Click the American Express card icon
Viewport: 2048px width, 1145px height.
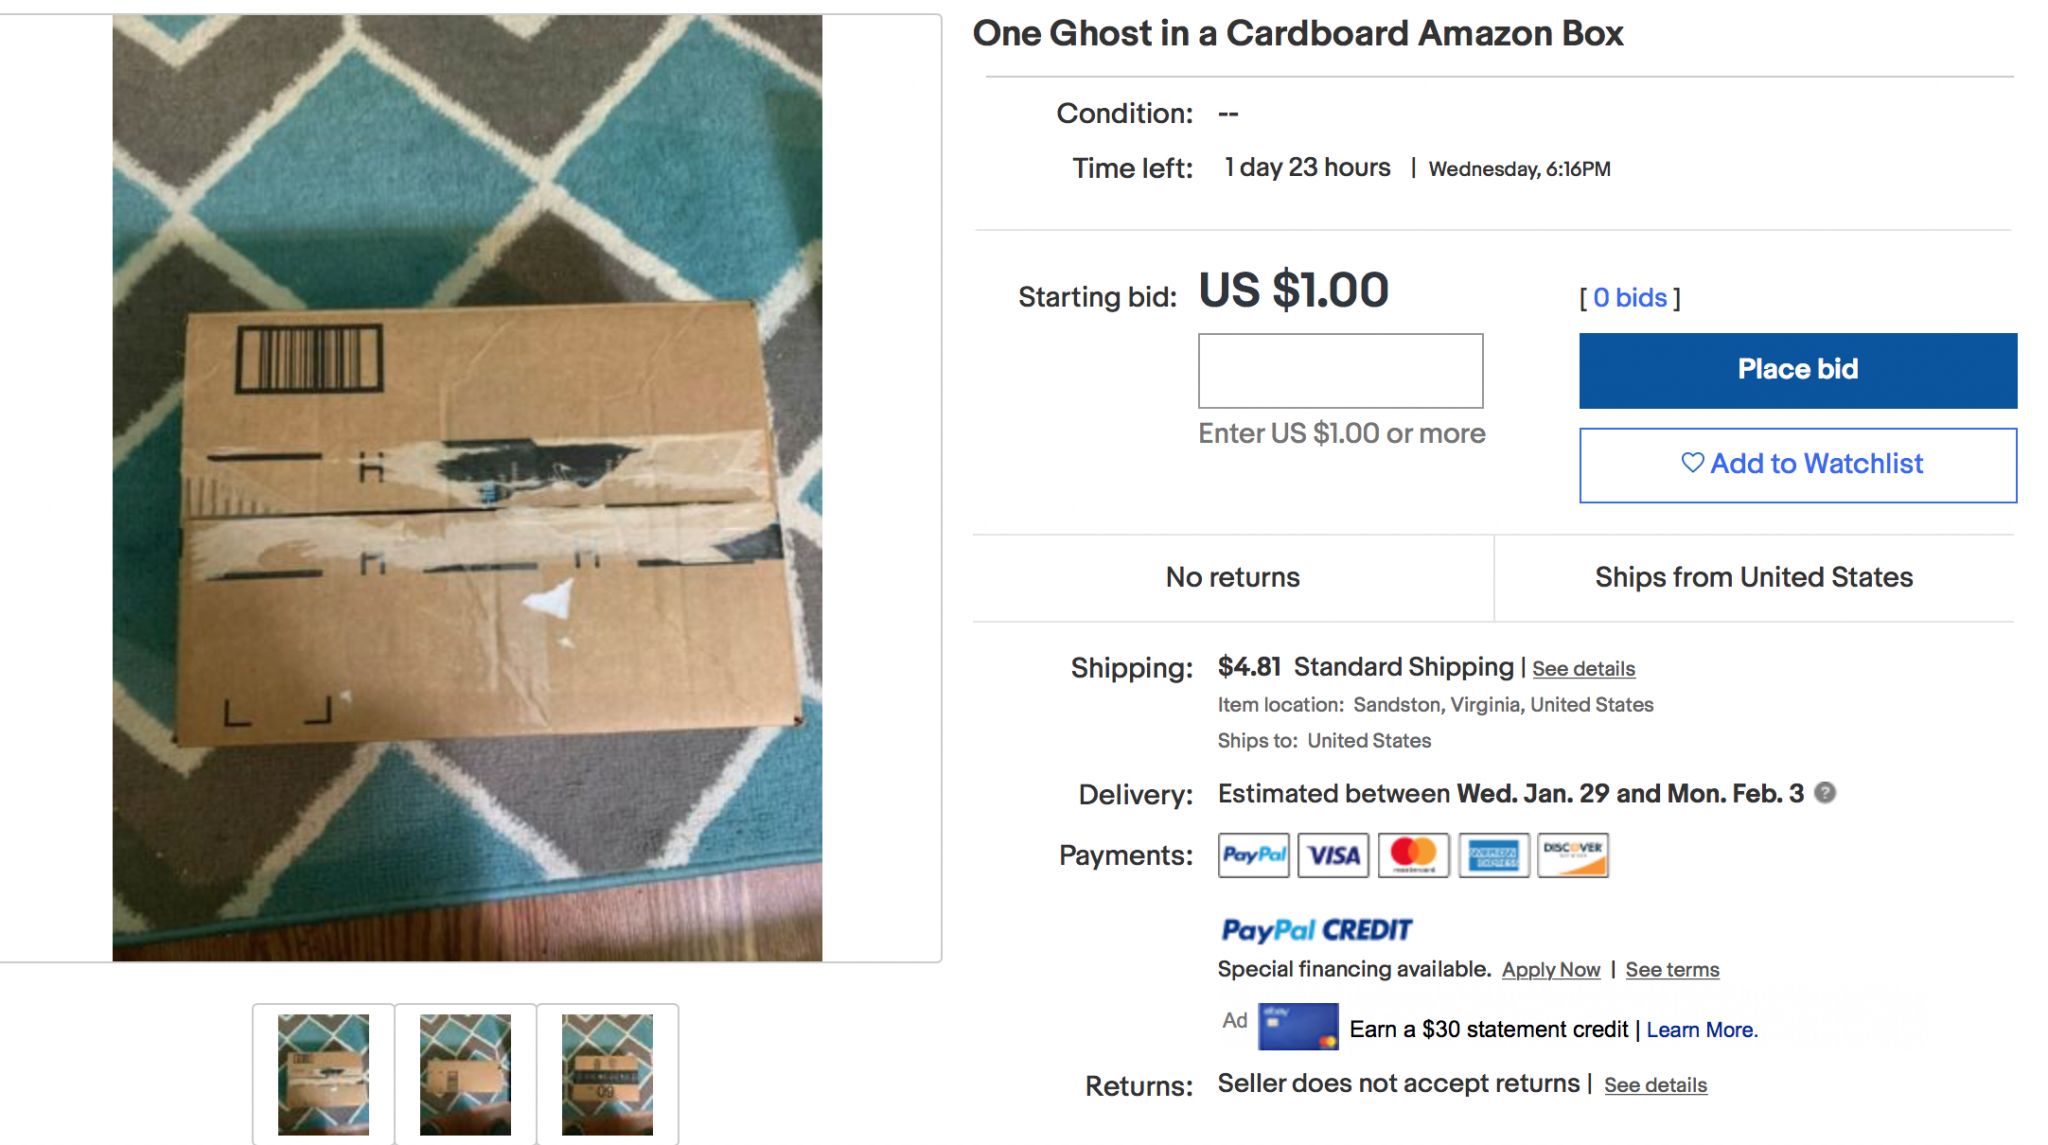(x=1493, y=855)
